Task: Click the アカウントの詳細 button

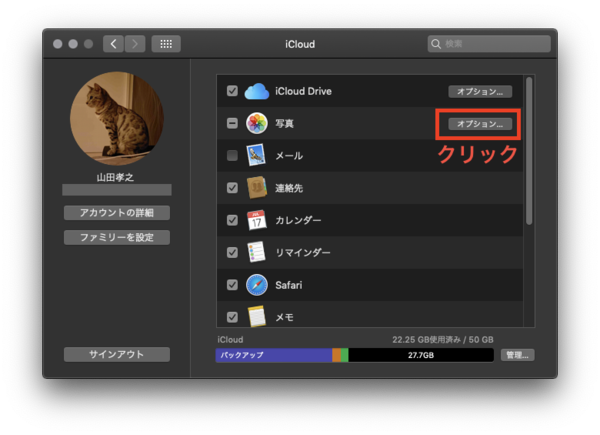Action: point(117,213)
